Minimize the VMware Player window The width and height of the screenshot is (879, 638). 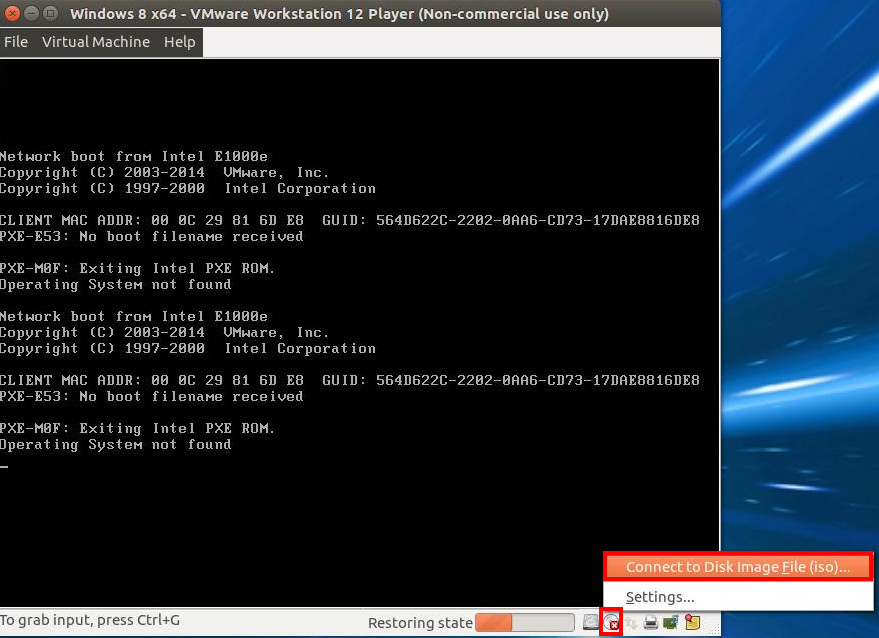click(x=31, y=13)
